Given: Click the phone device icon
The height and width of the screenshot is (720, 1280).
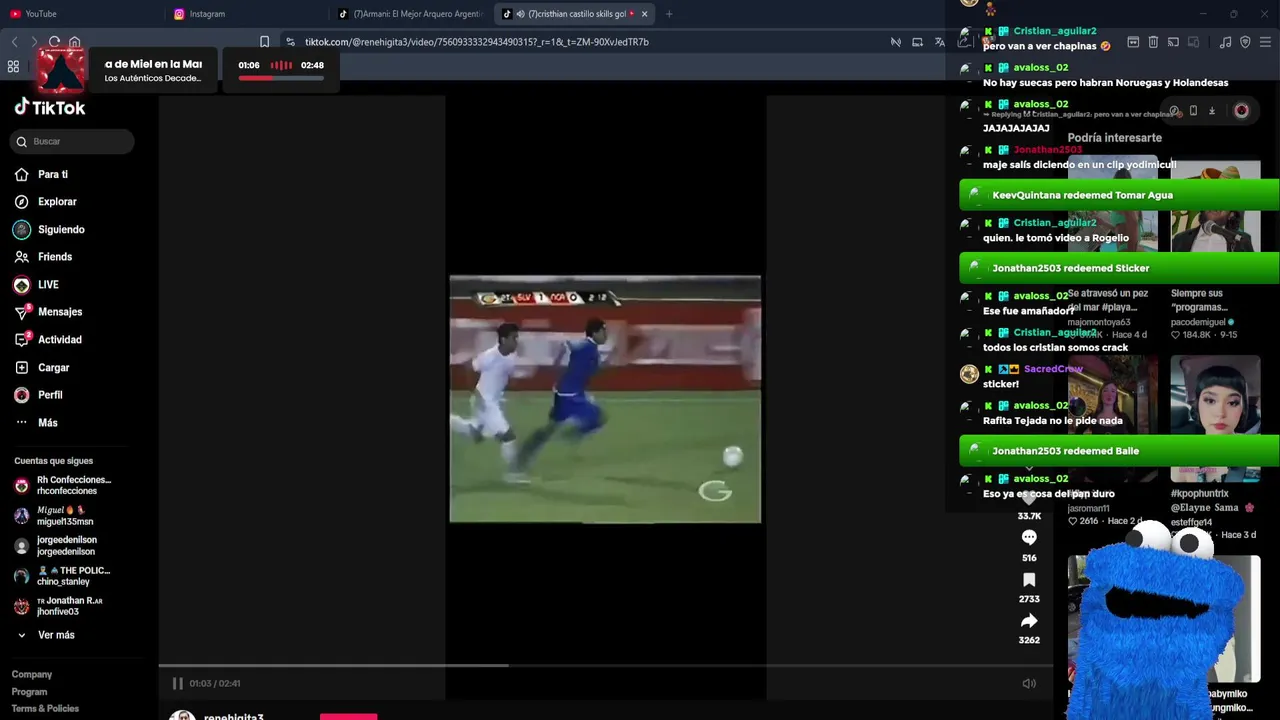Looking at the screenshot, I should point(1193,111).
